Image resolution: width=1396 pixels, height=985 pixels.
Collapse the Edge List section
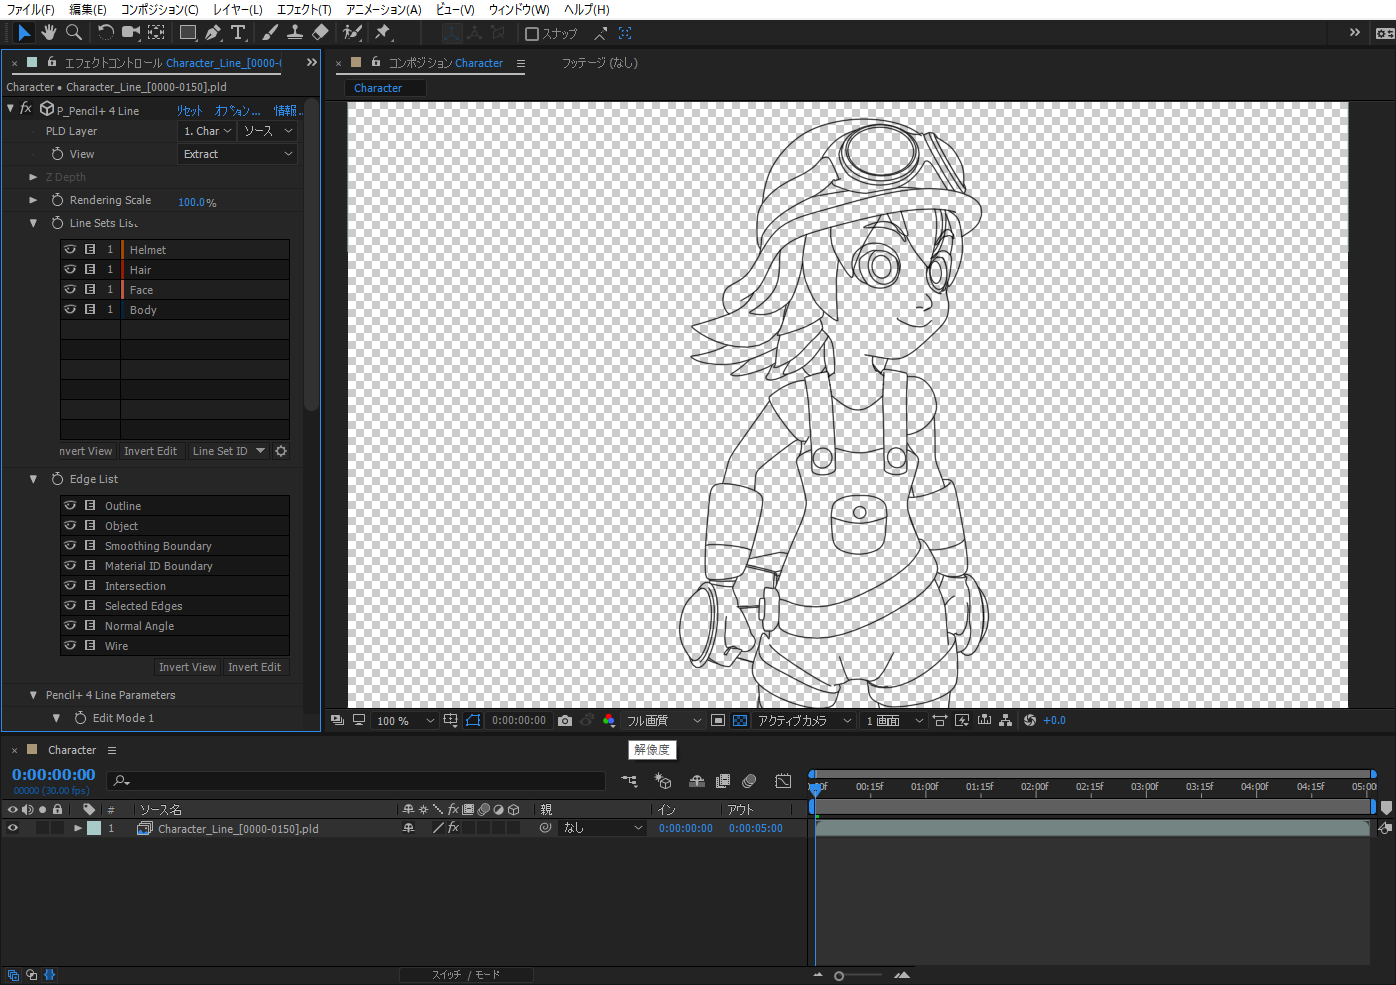tap(33, 479)
